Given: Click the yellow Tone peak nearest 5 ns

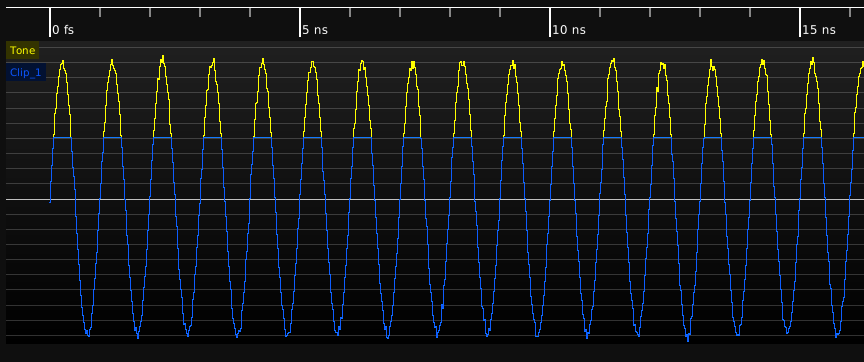Looking at the screenshot, I should (312, 63).
